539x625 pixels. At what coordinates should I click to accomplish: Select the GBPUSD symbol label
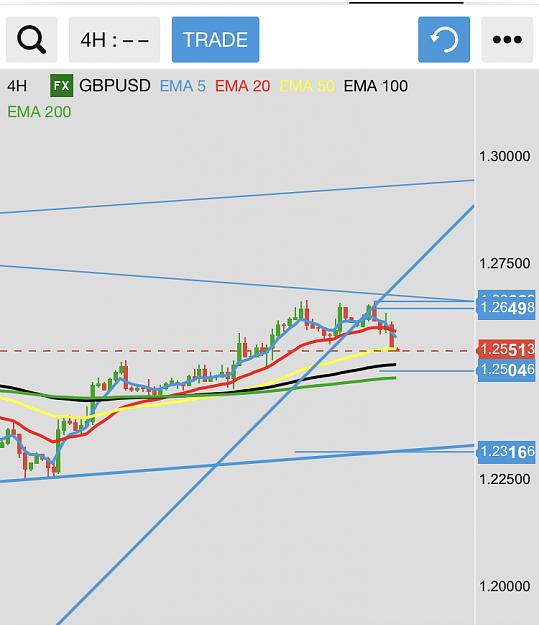click(x=115, y=86)
